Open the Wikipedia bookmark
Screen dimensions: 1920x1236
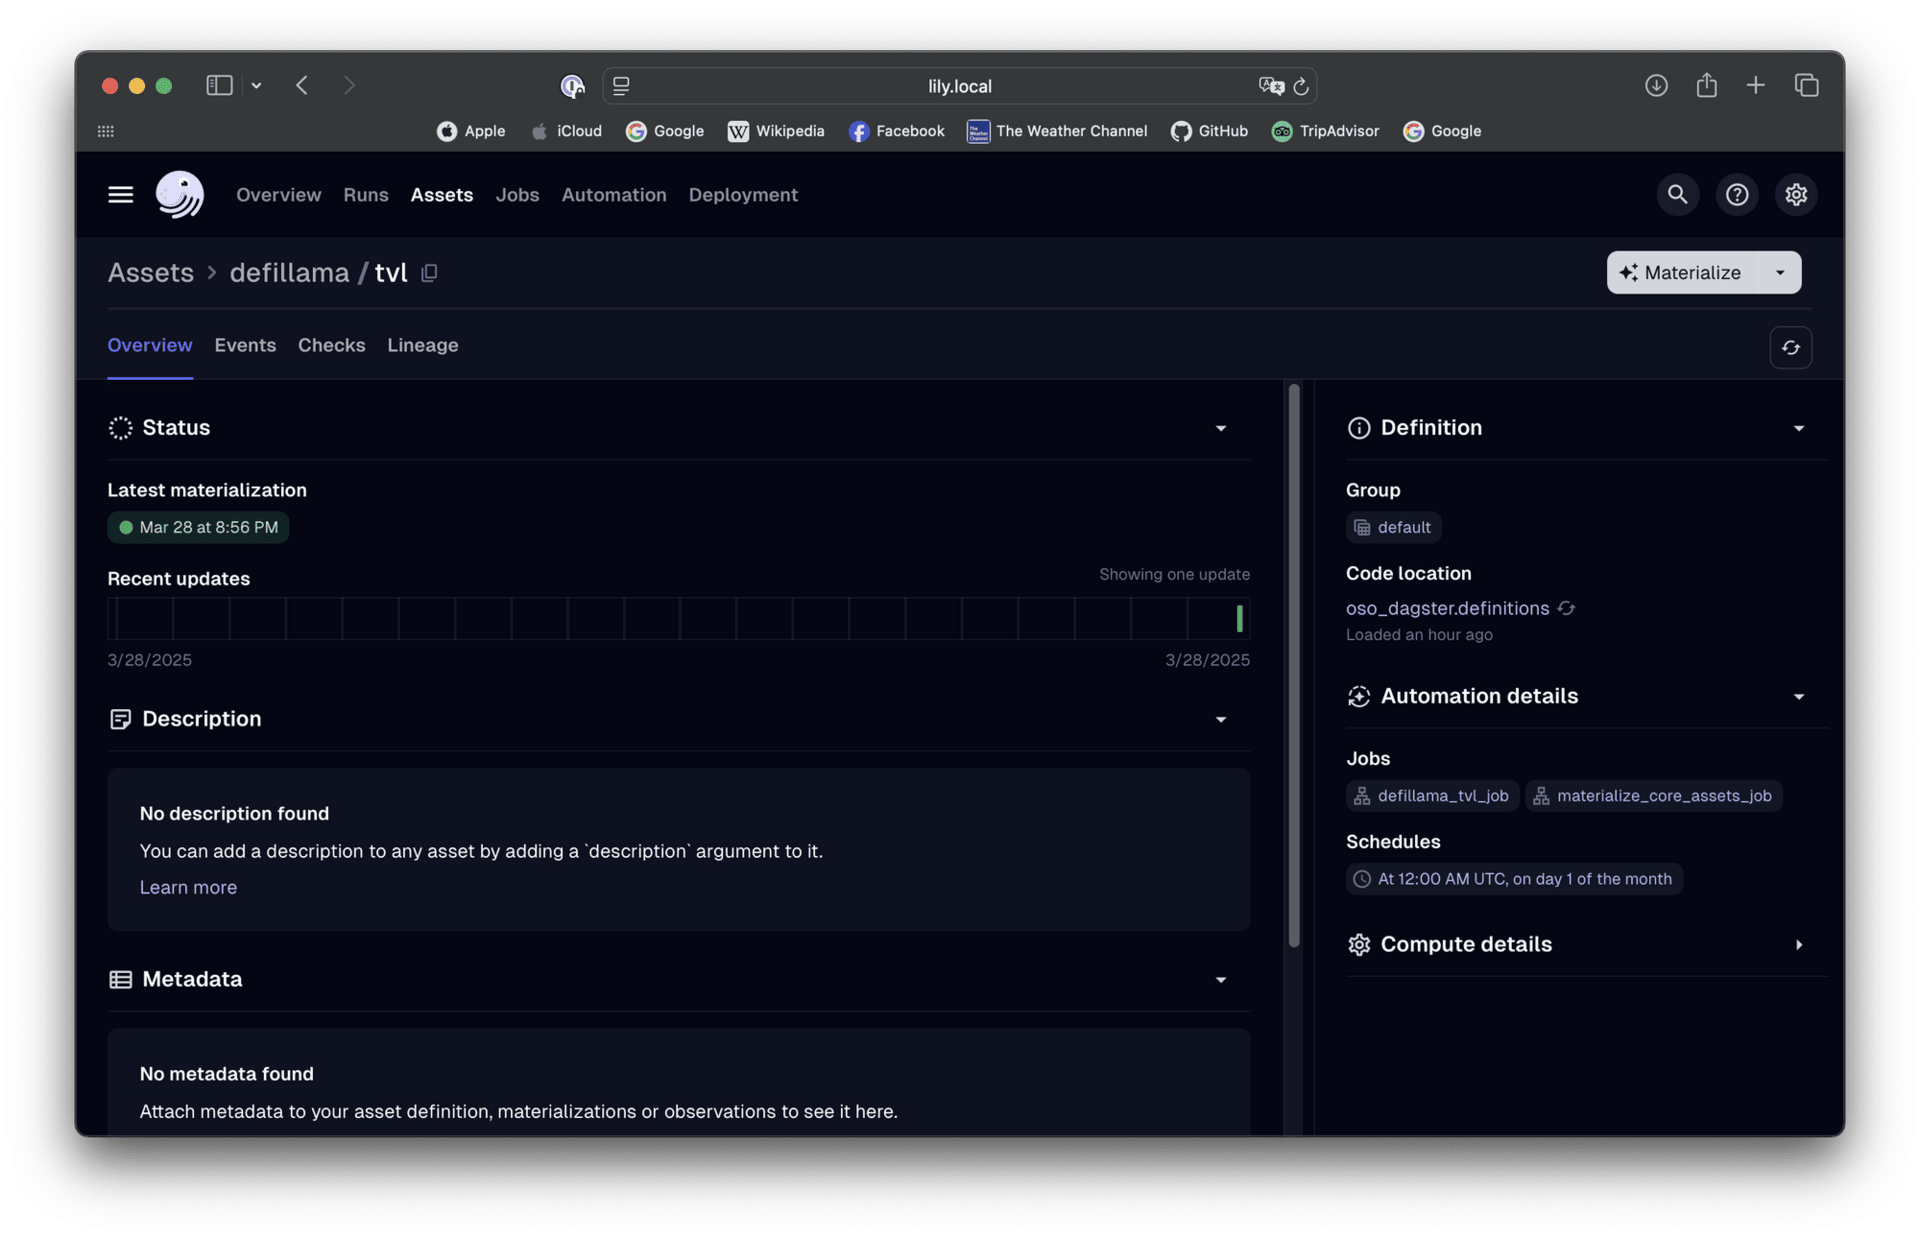click(x=776, y=131)
